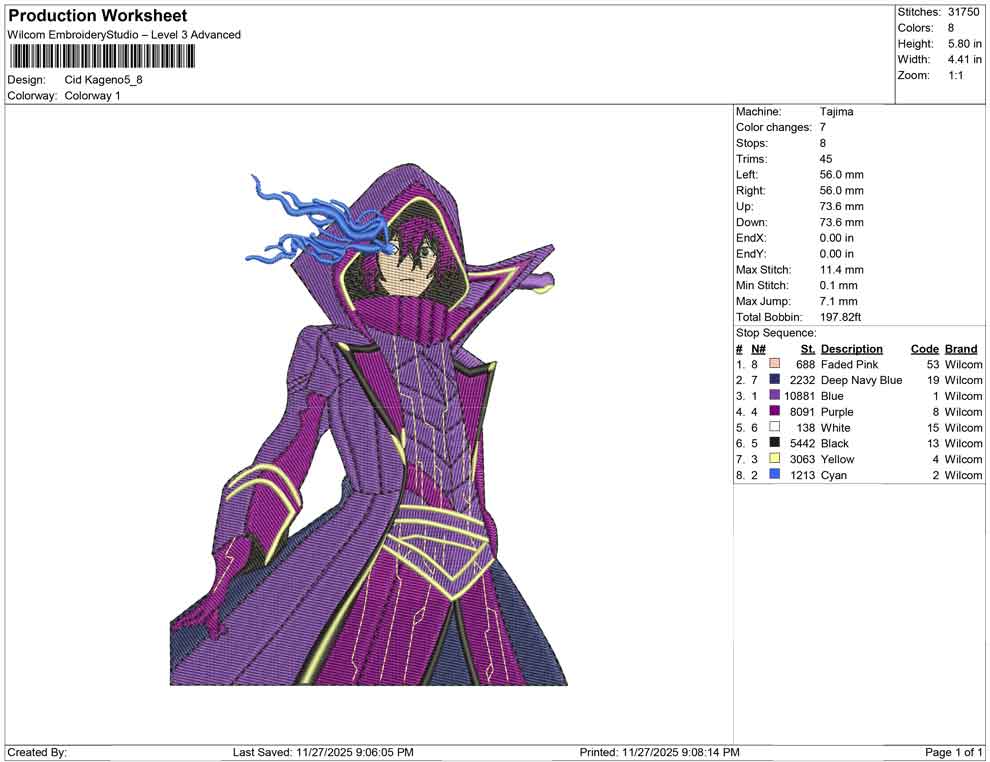Screen dimensions: 990x762
Task: Click the Up value 73.6 mm
Action: pyautogui.click(x=842, y=206)
